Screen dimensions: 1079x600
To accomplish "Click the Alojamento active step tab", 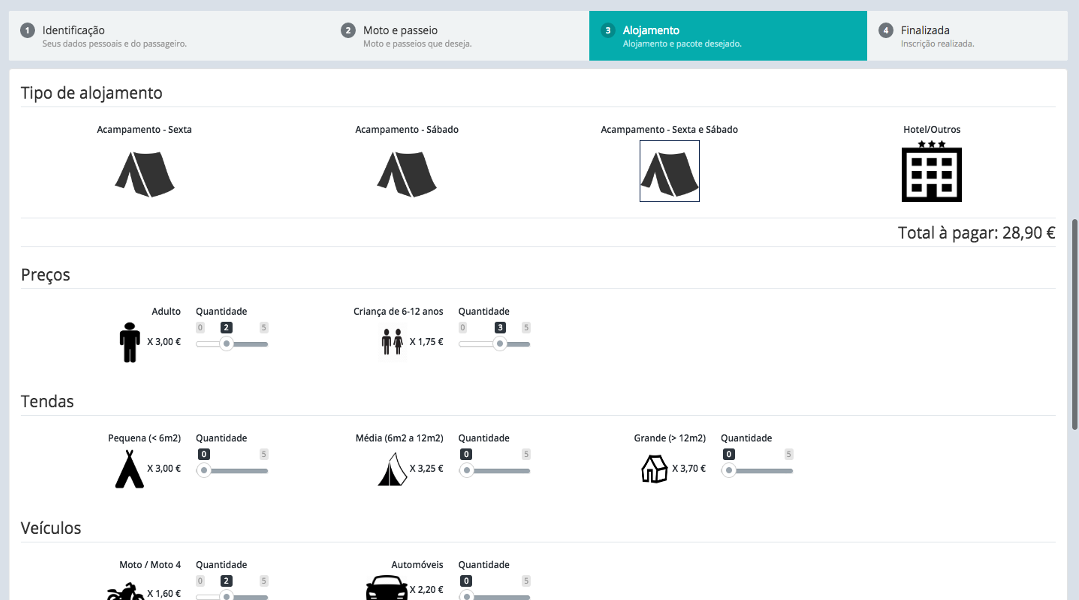I will (x=727, y=36).
